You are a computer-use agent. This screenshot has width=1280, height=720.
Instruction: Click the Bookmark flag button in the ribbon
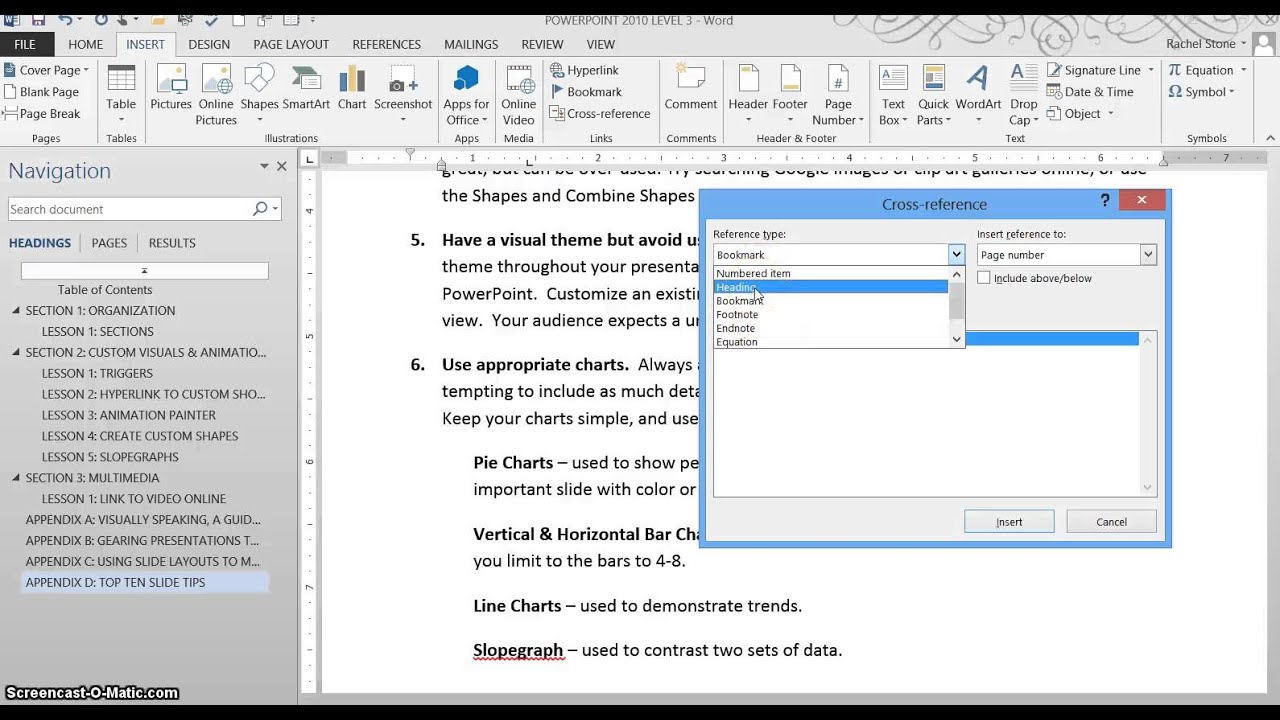586,92
